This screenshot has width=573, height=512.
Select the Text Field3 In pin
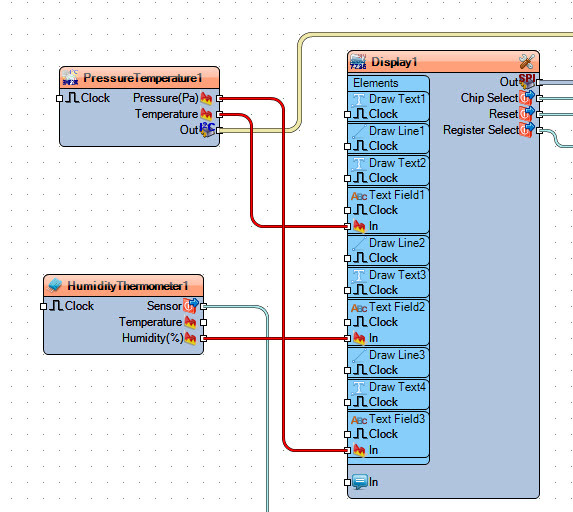click(348, 451)
